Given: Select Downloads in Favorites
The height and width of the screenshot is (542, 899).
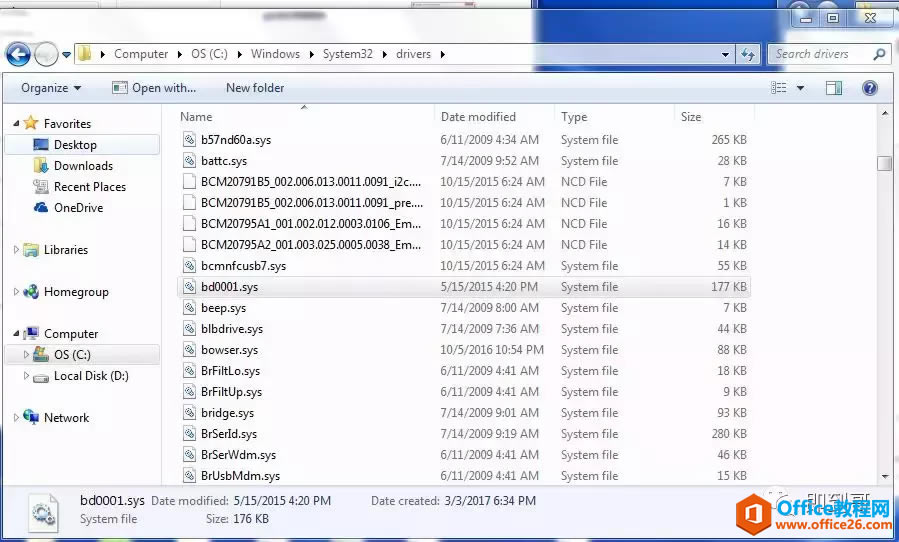Looking at the screenshot, I should [x=81, y=166].
